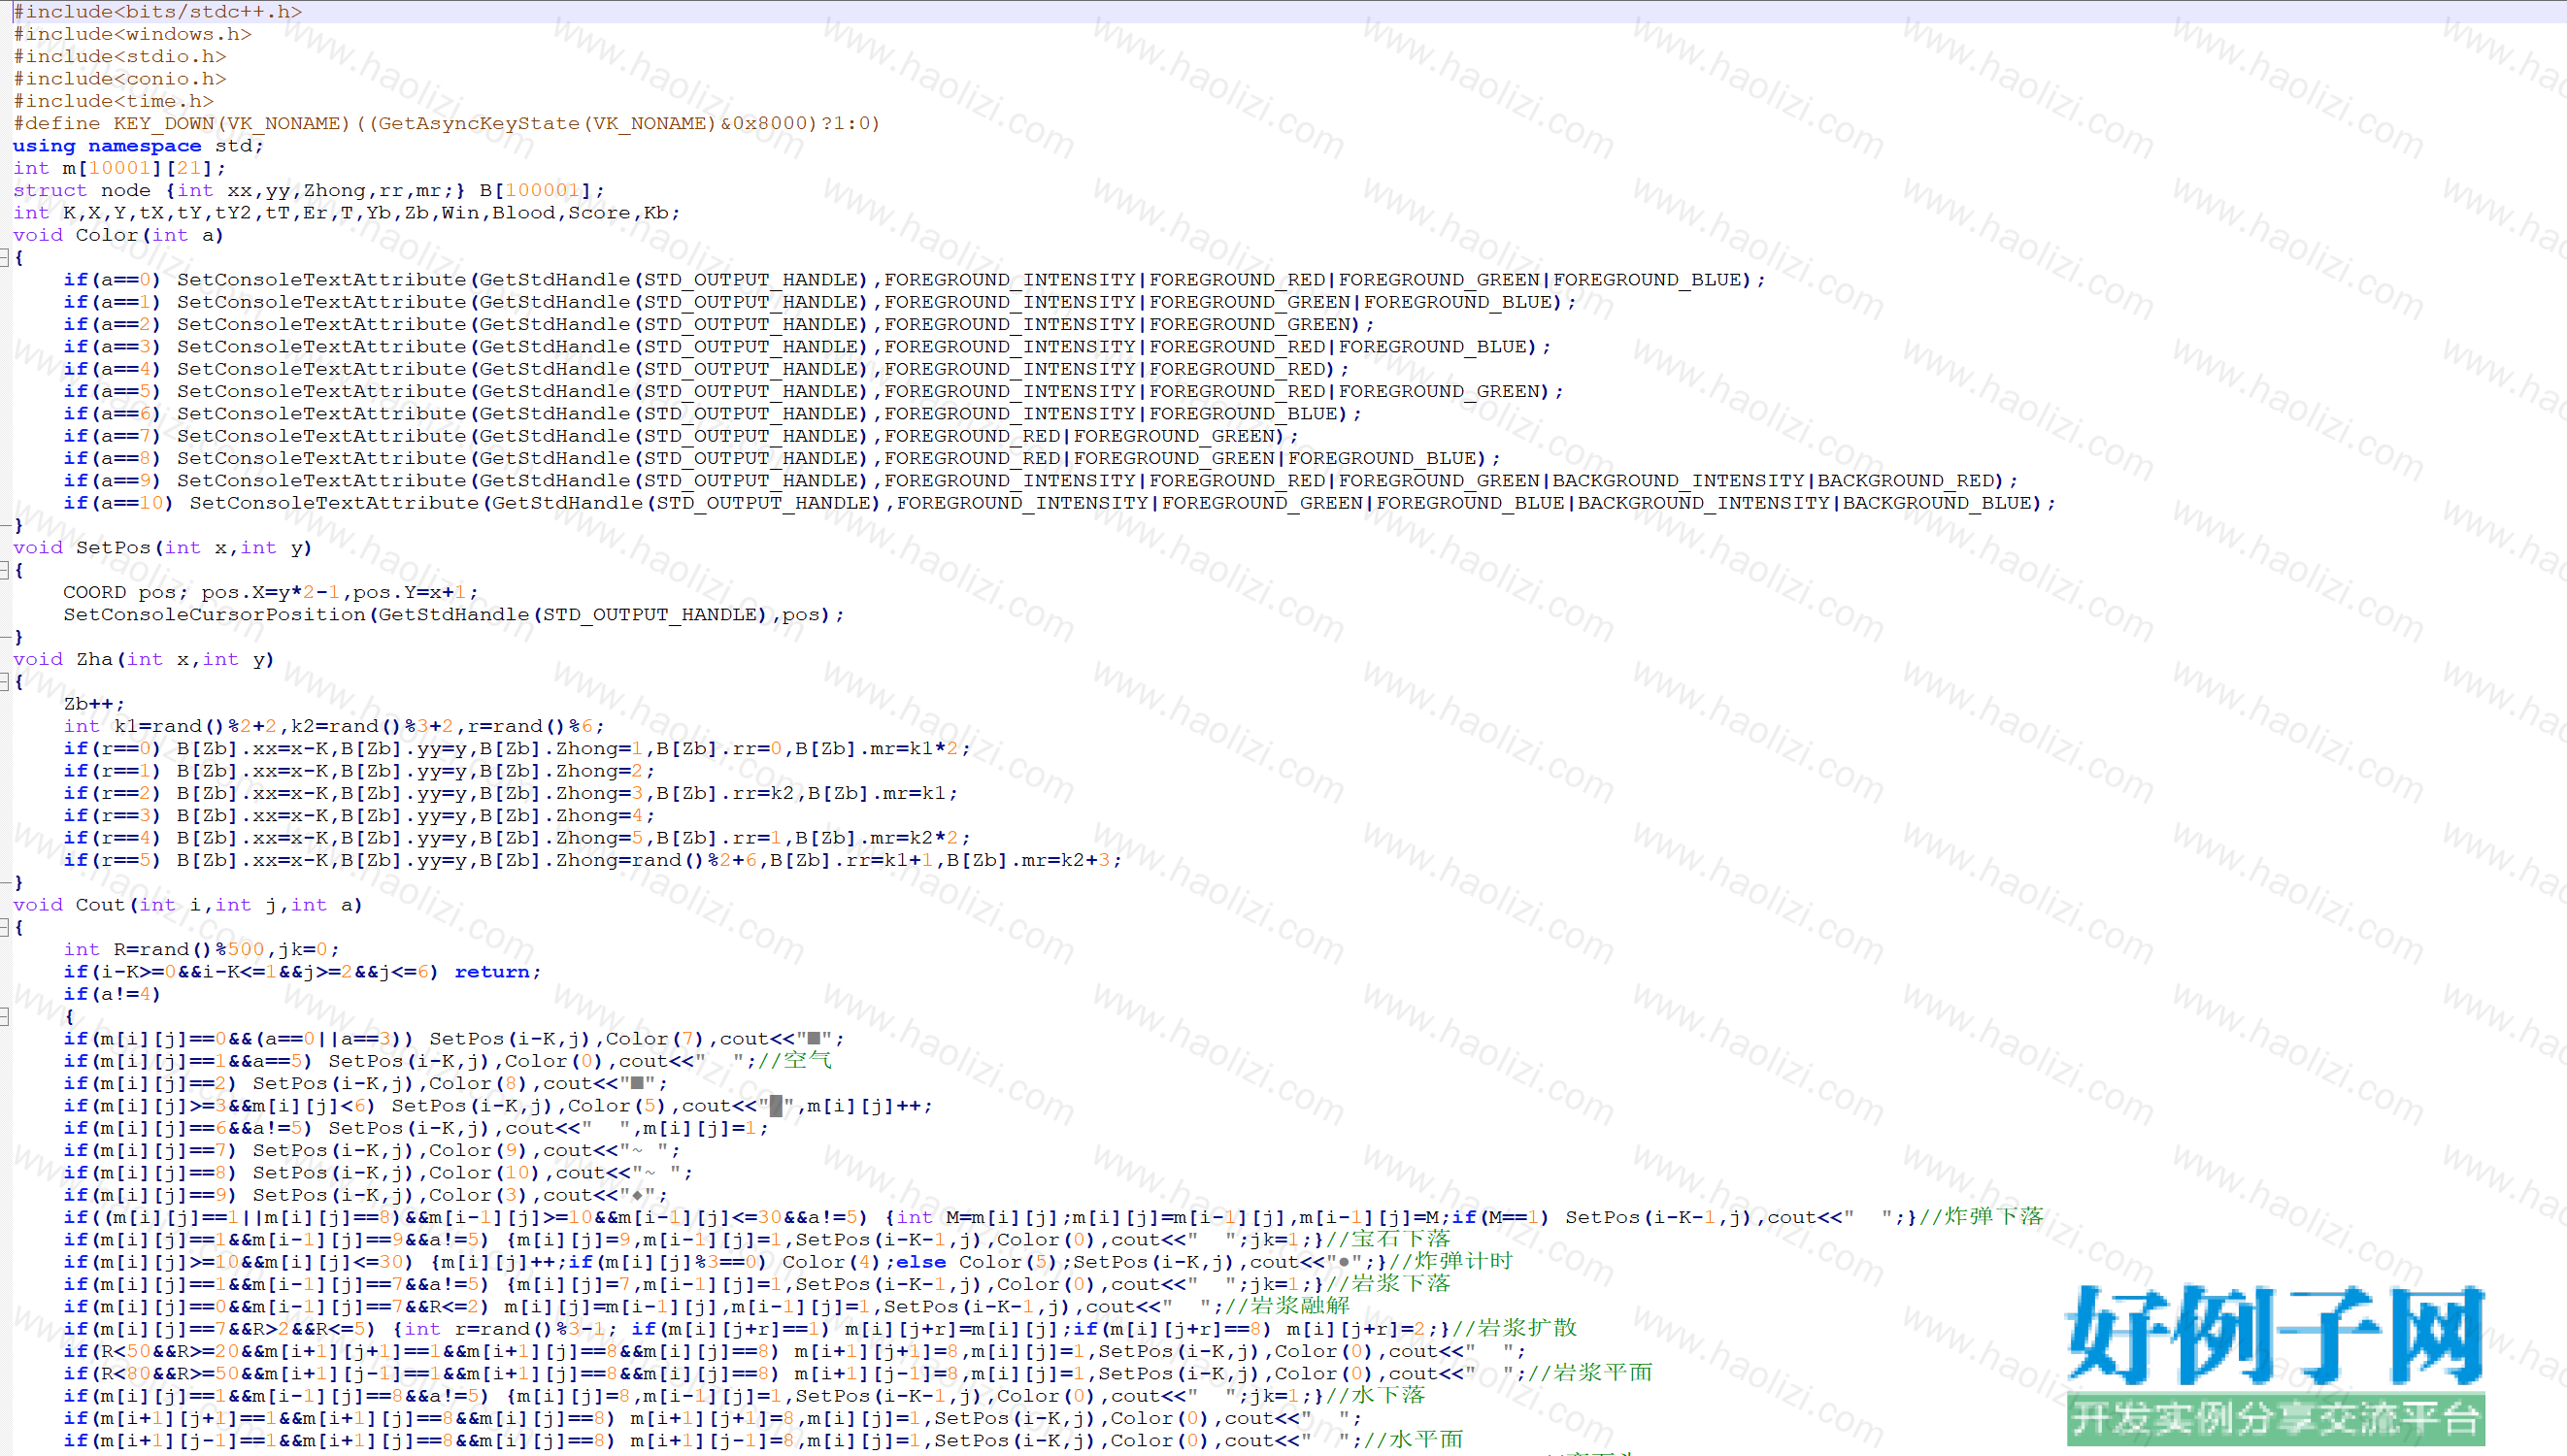The height and width of the screenshot is (1456, 2567).
Task: Click the SetConsoleCursorPosition call line
Action: tap(453, 615)
